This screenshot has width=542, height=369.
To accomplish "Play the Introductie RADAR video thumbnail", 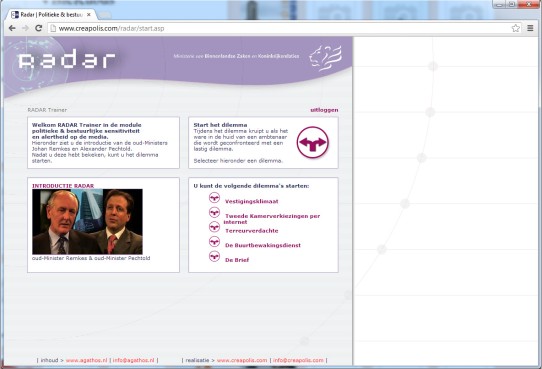I will point(87,221).
